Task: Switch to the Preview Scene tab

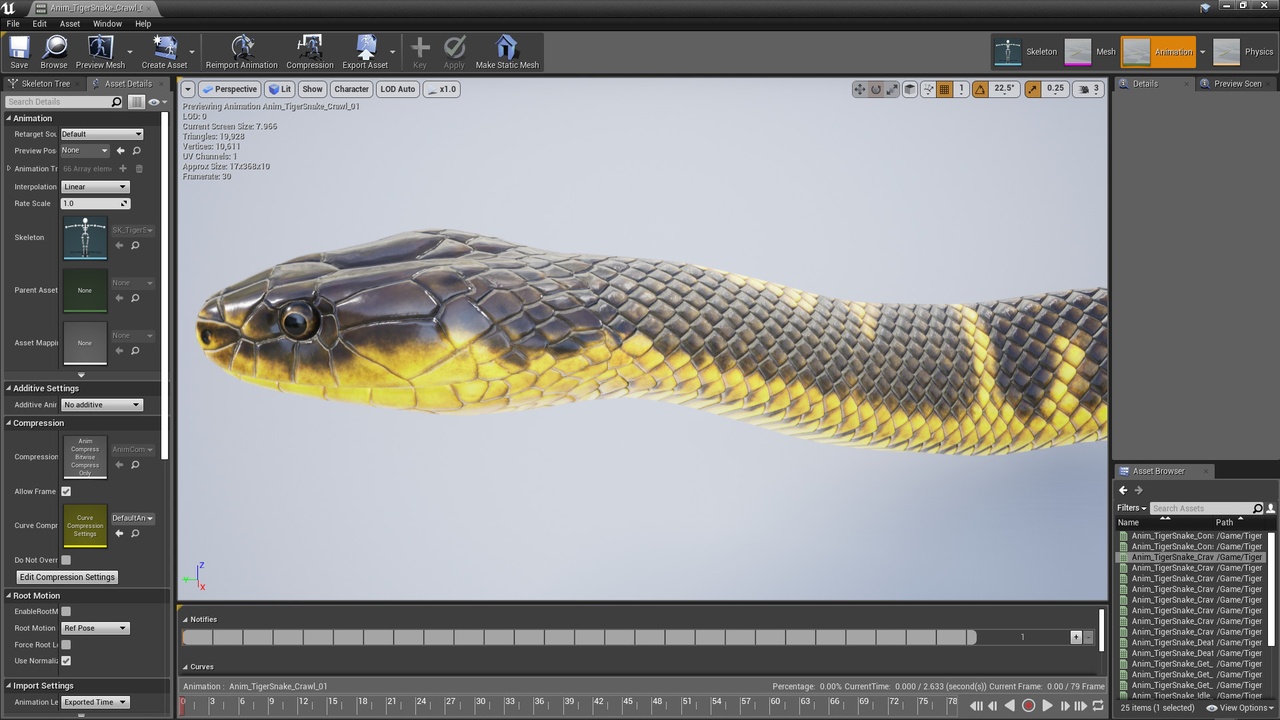Action: 1236,84
